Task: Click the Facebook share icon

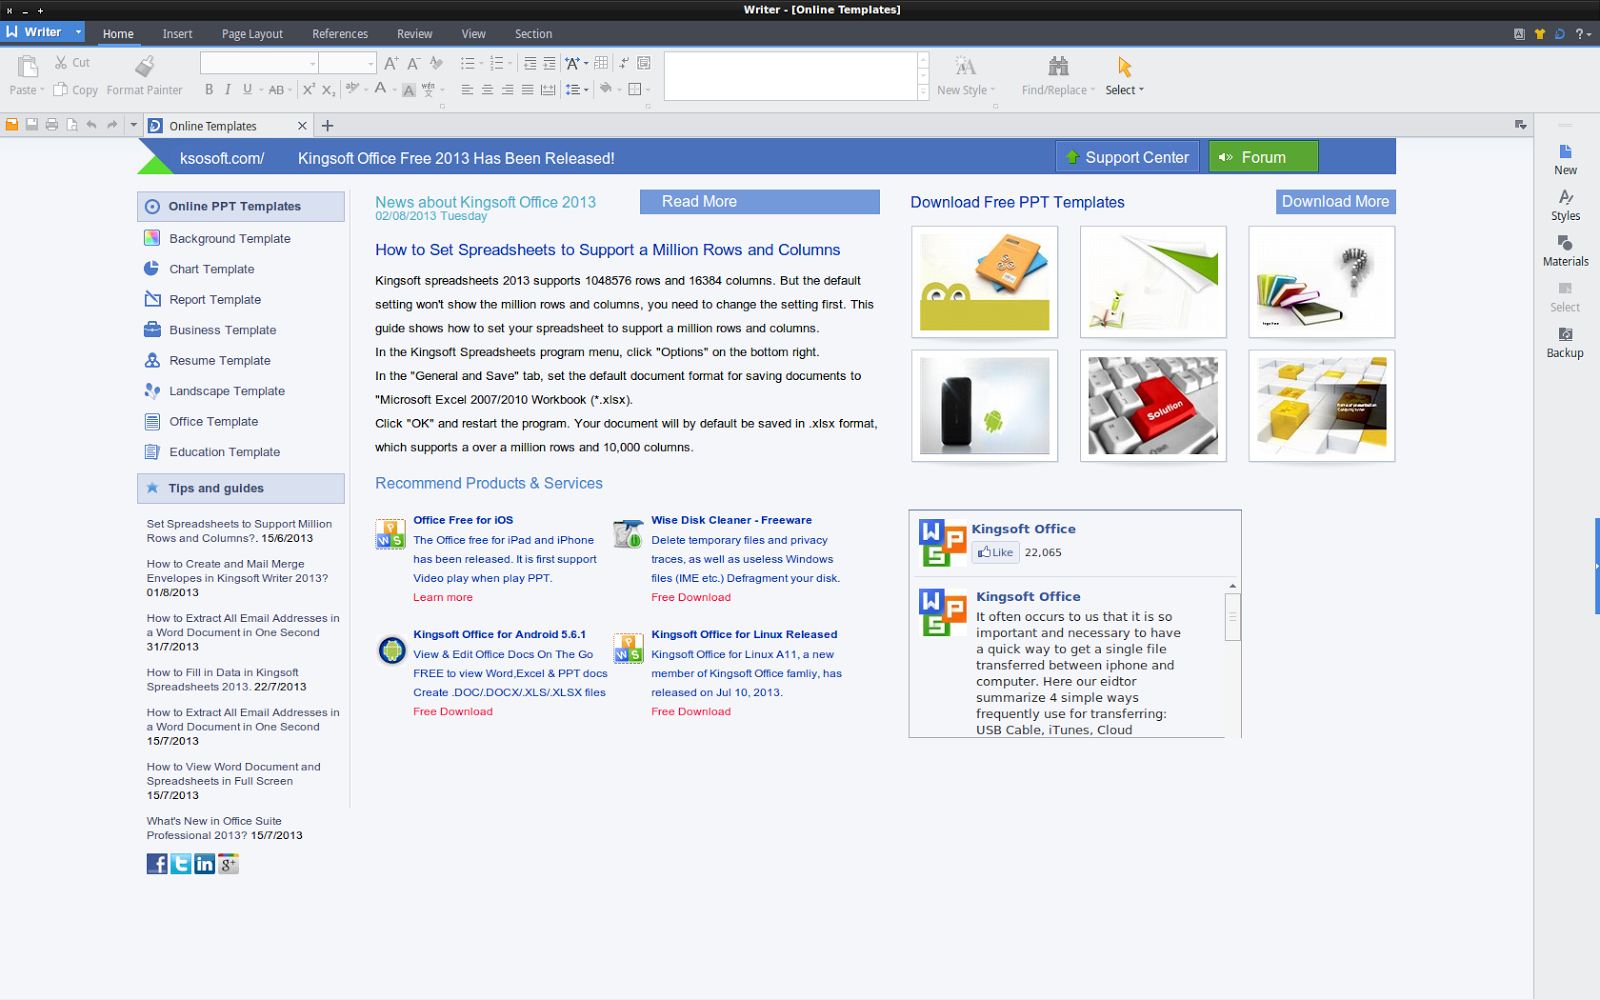Action: tap(157, 864)
